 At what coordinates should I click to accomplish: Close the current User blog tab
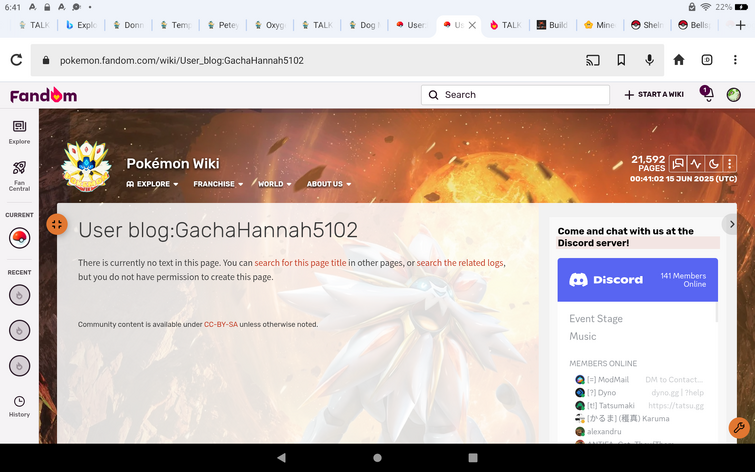472,25
